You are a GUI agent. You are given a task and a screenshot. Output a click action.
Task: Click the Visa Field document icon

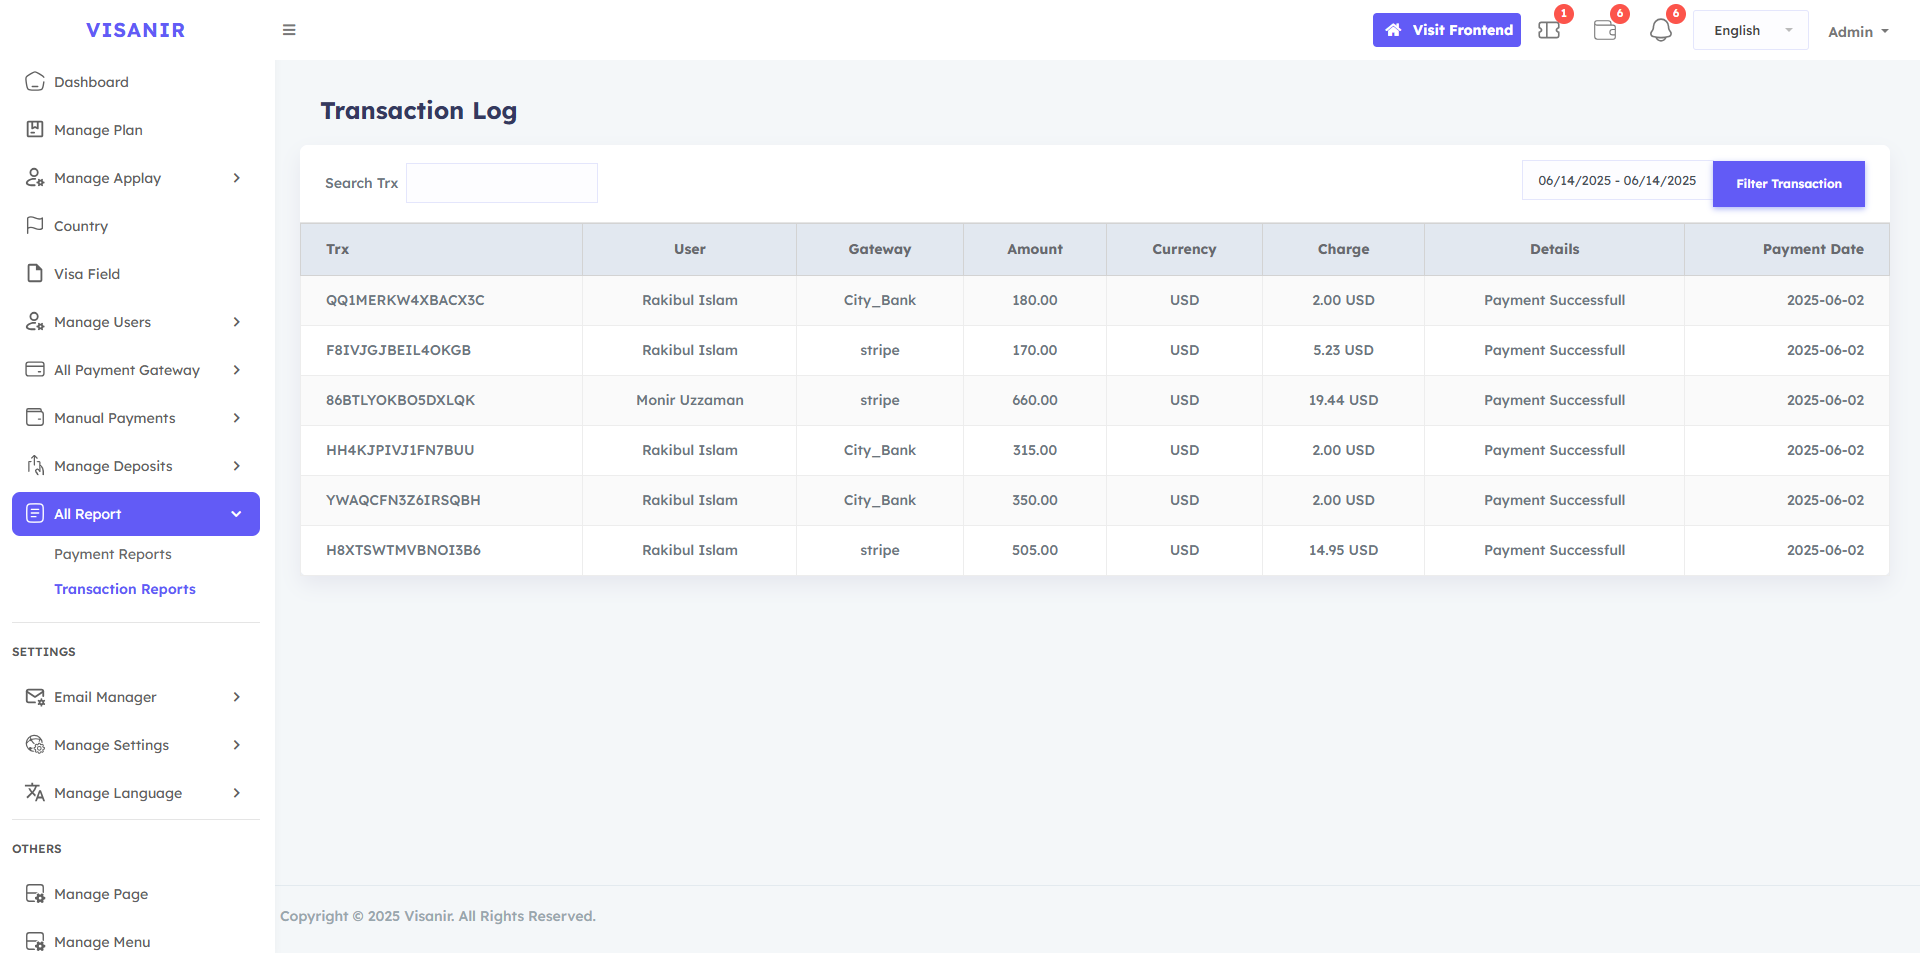coord(35,273)
